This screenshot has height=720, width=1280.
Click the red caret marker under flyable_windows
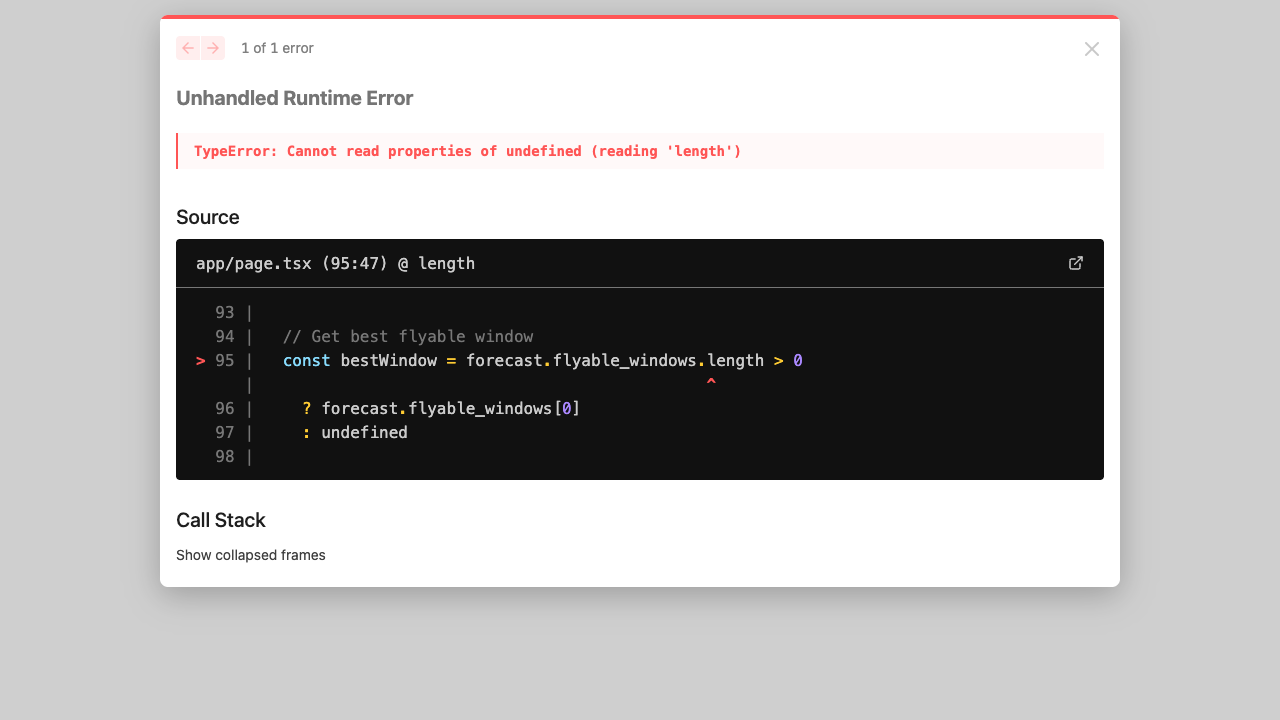click(x=711, y=383)
